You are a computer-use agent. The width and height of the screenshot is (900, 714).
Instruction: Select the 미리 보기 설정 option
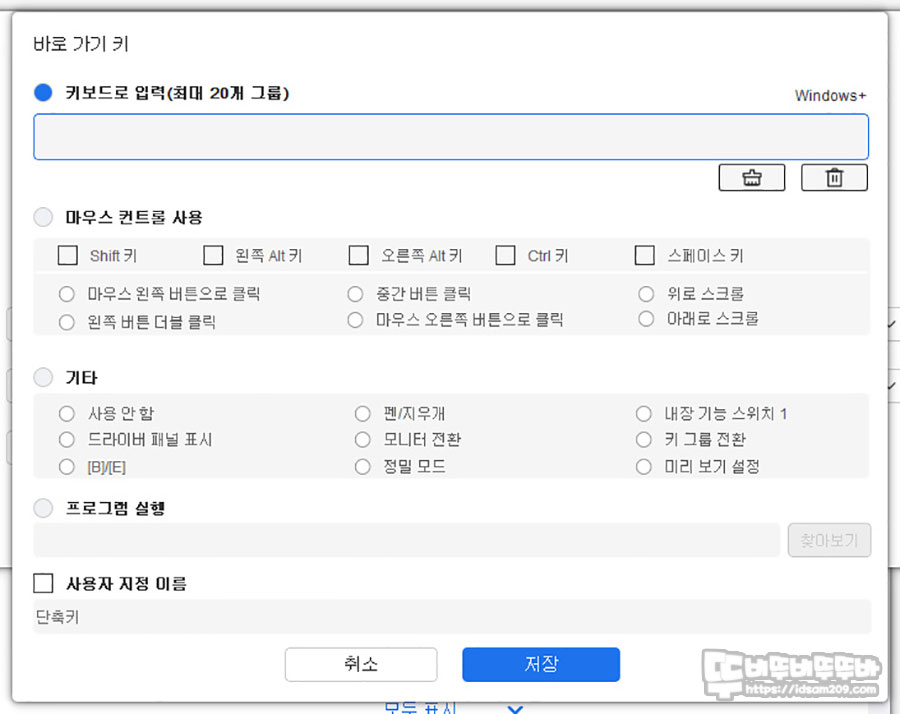pos(643,467)
